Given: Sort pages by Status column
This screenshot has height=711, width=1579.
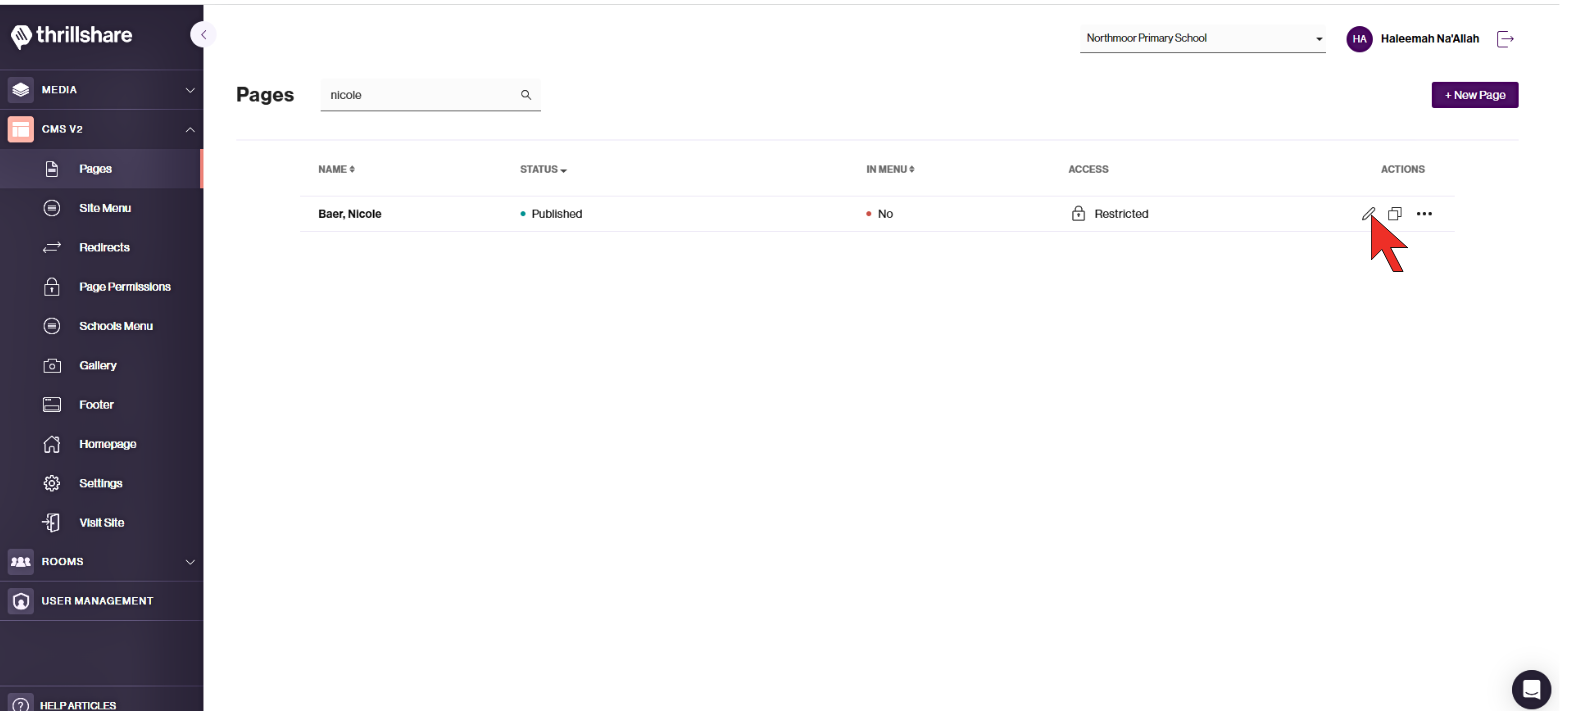Looking at the screenshot, I should (543, 170).
